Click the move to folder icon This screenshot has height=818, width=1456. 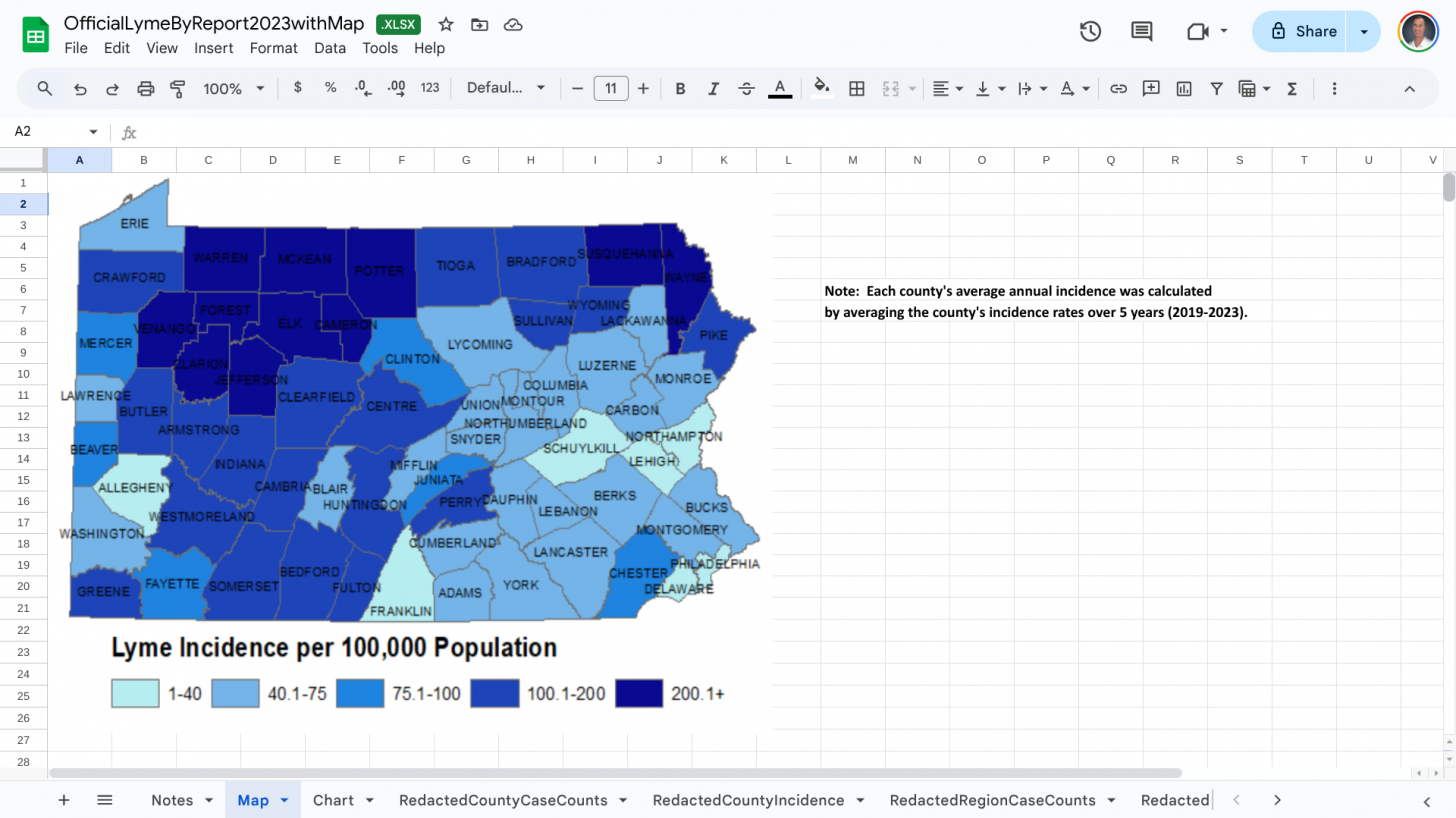479,24
